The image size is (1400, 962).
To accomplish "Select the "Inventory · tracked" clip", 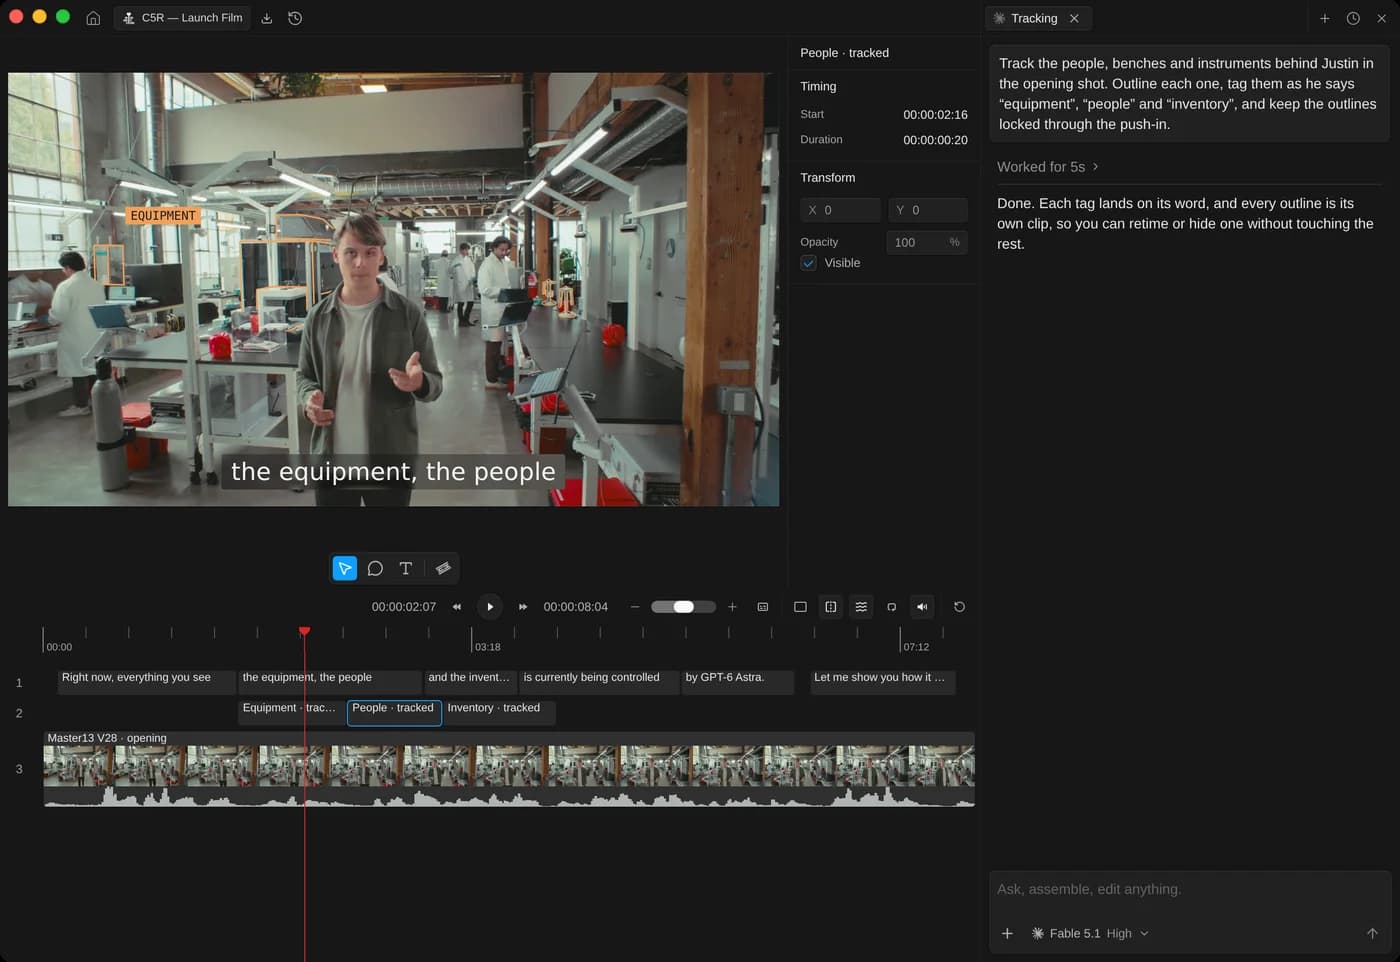I will click(498, 711).
